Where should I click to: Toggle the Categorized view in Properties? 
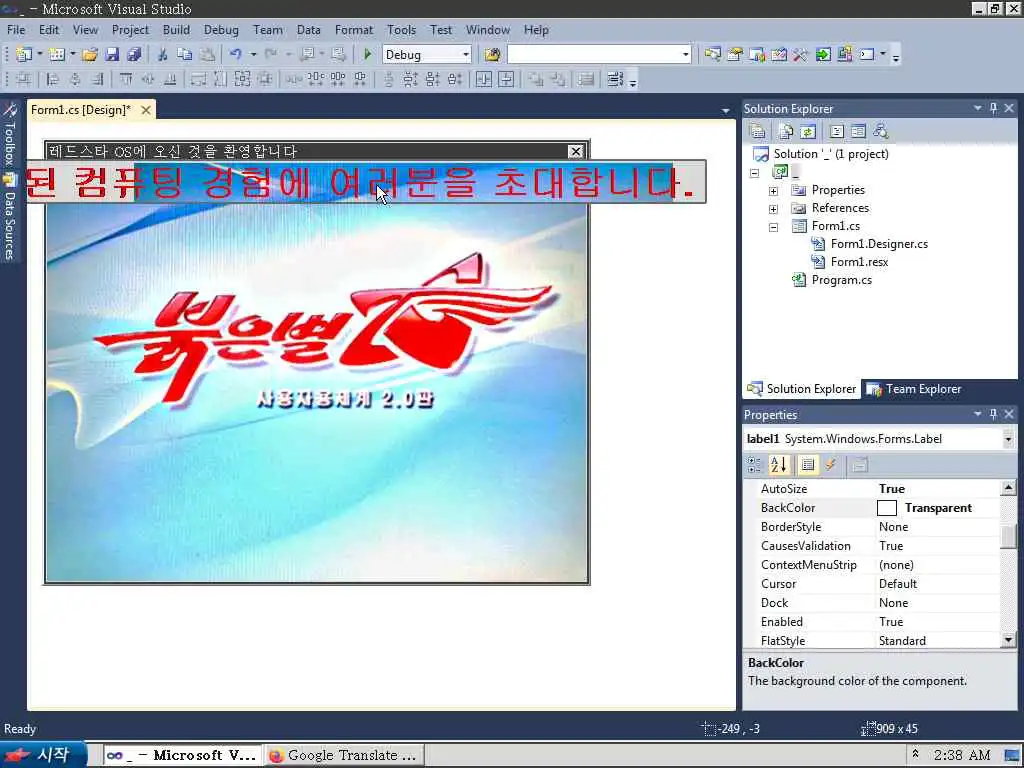(754, 465)
